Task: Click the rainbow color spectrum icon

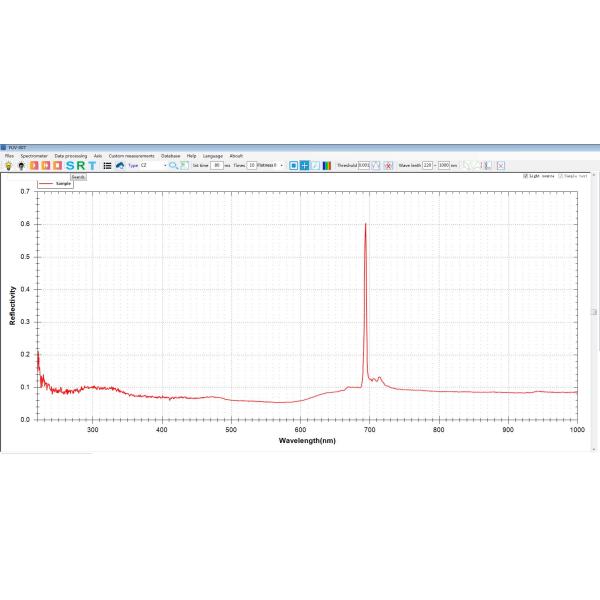Action: coord(327,165)
